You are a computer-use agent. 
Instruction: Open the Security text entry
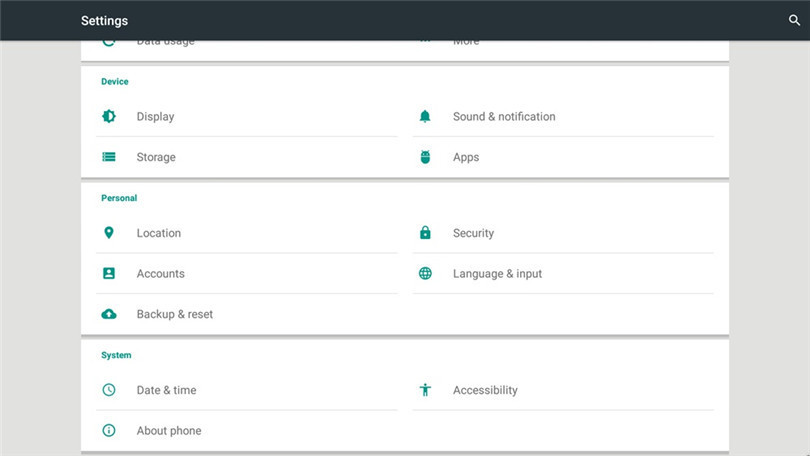point(473,233)
